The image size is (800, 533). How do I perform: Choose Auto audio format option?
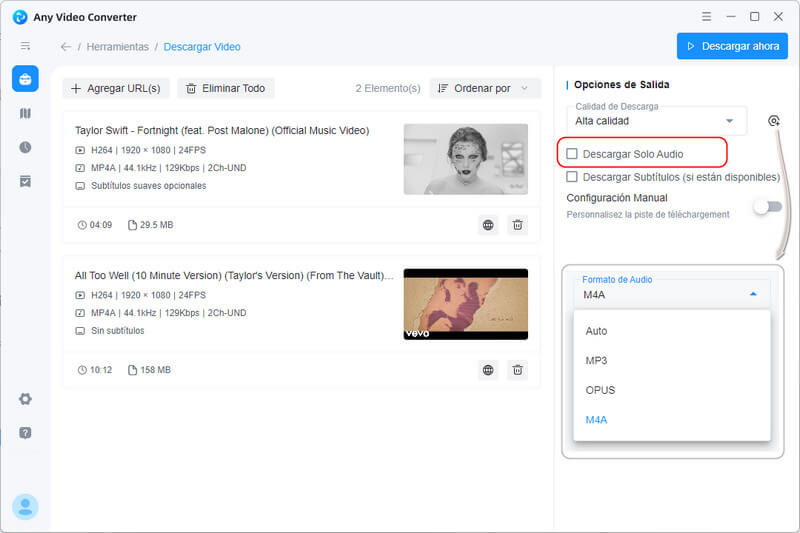[672, 331]
